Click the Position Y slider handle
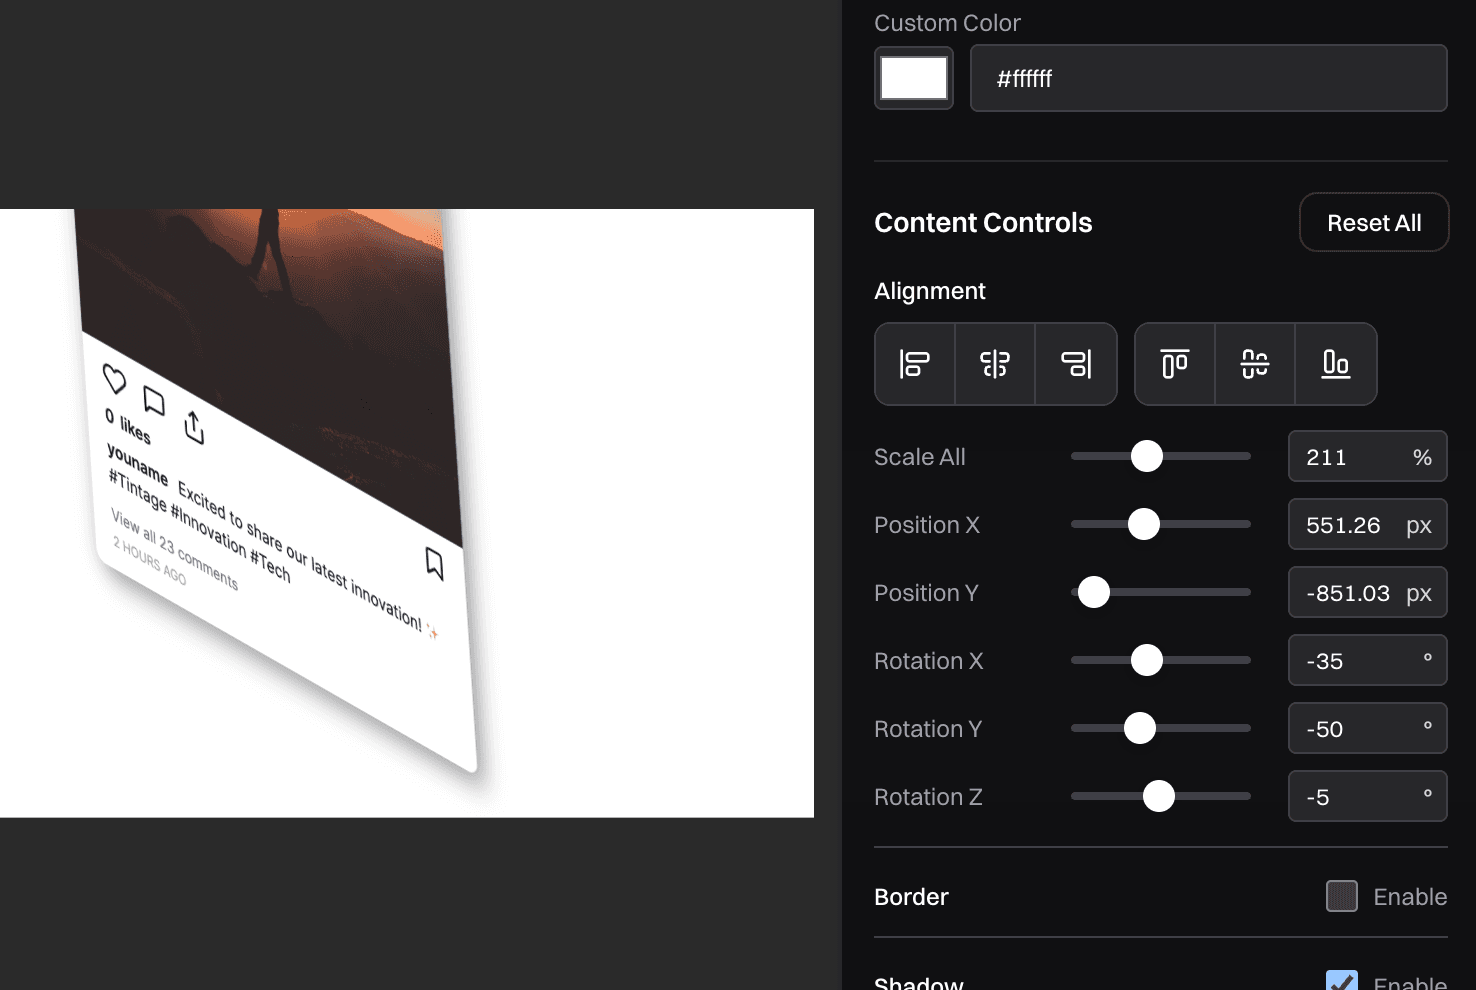This screenshot has width=1476, height=990. point(1094,592)
